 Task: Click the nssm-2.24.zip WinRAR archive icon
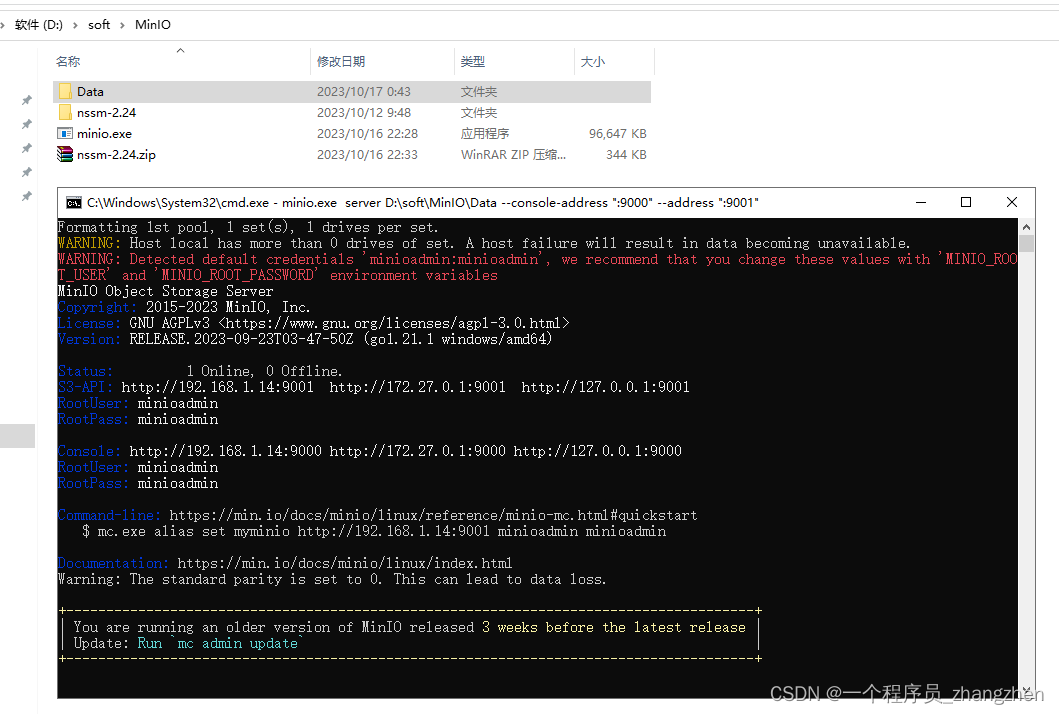(65, 155)
